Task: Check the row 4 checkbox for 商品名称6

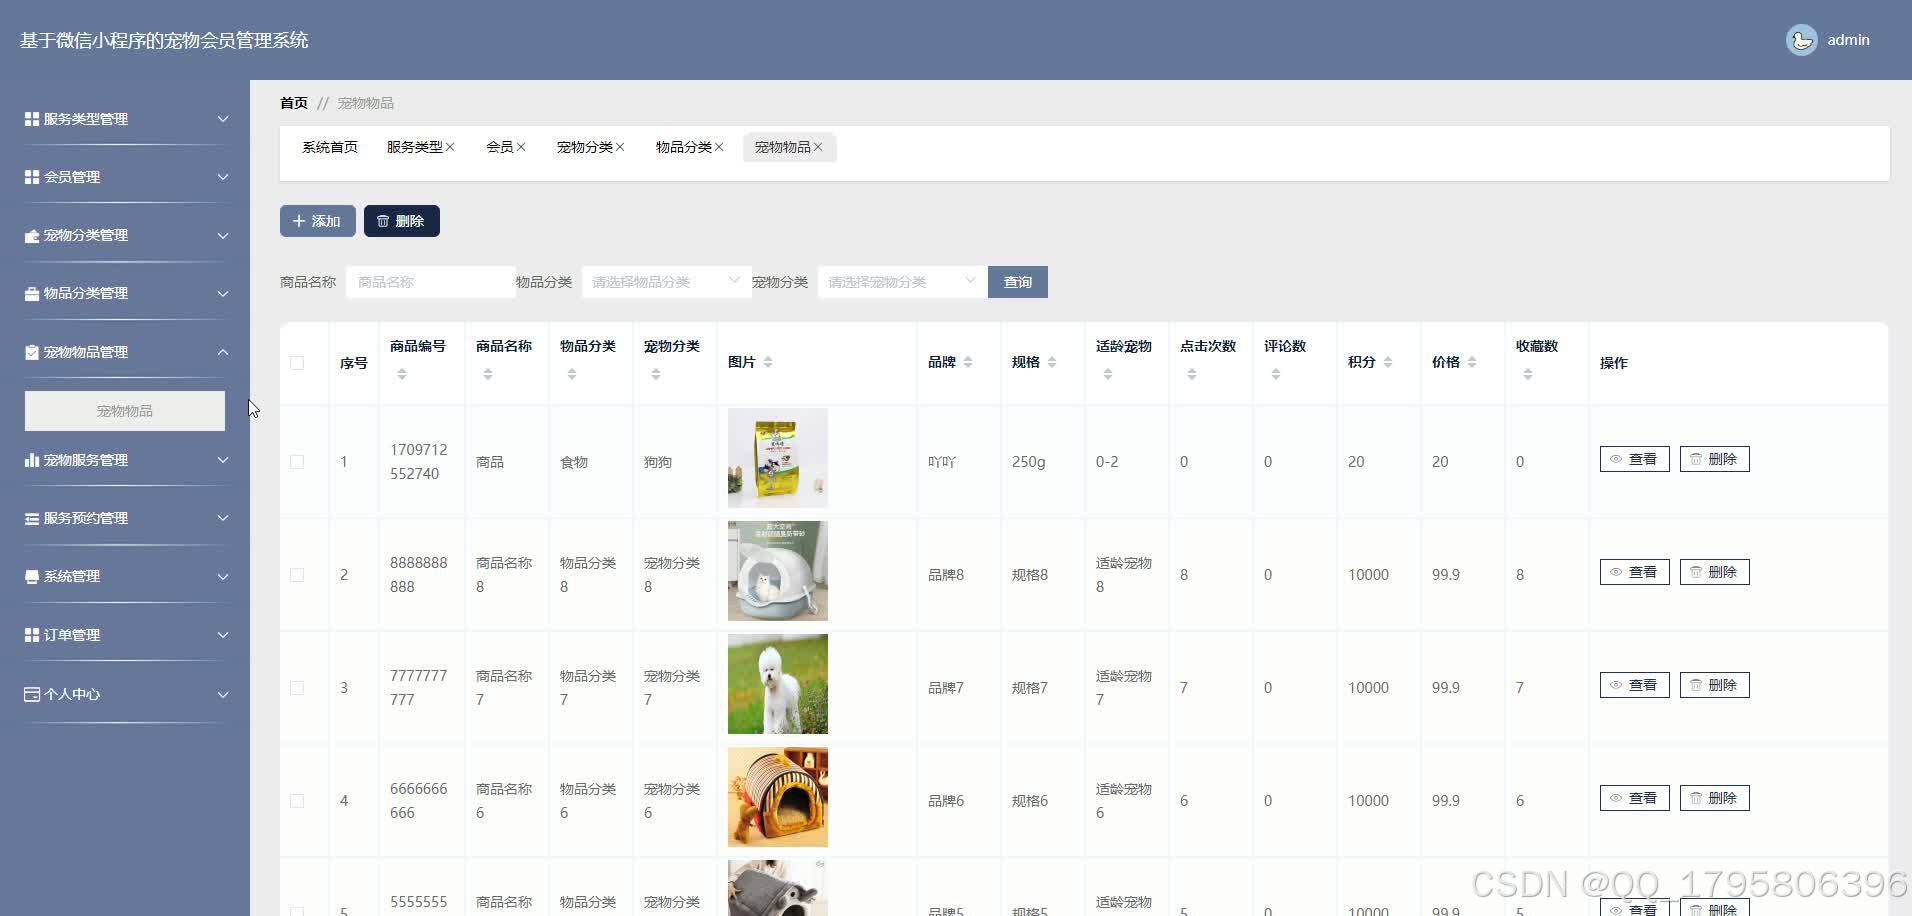Action: pyautogui.click(x=297, y=801)
